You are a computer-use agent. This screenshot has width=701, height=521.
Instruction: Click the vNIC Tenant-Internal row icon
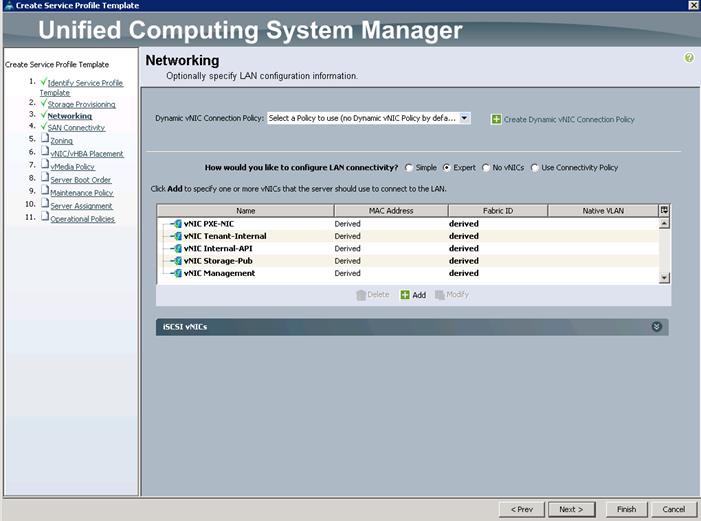177,236
